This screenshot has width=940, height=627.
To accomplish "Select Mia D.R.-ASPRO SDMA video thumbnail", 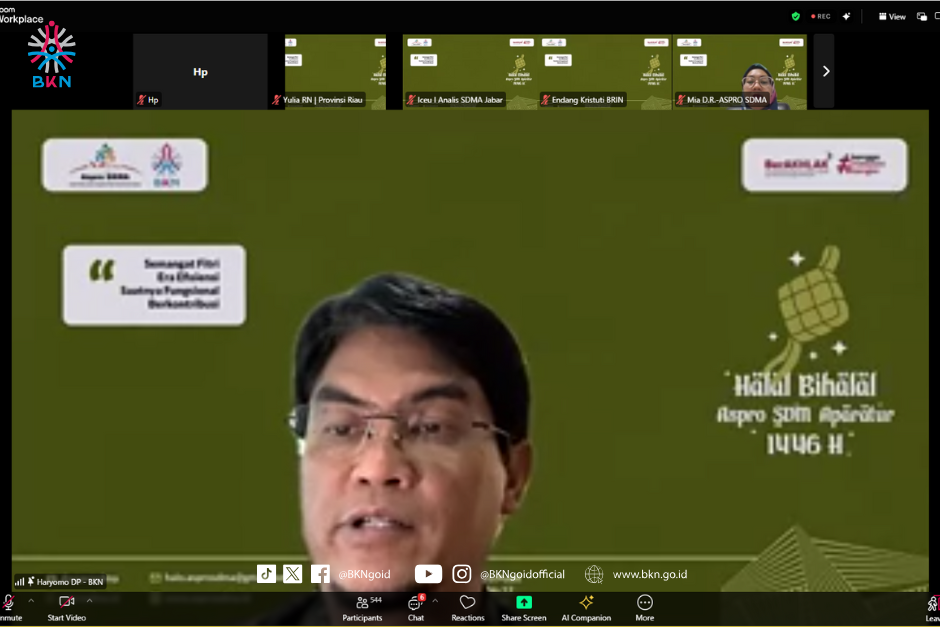I will [739, 71].
